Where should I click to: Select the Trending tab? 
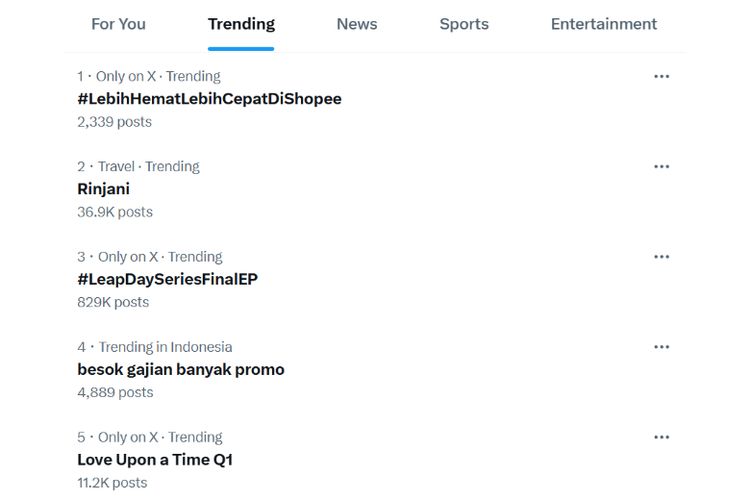pos(241,24)
